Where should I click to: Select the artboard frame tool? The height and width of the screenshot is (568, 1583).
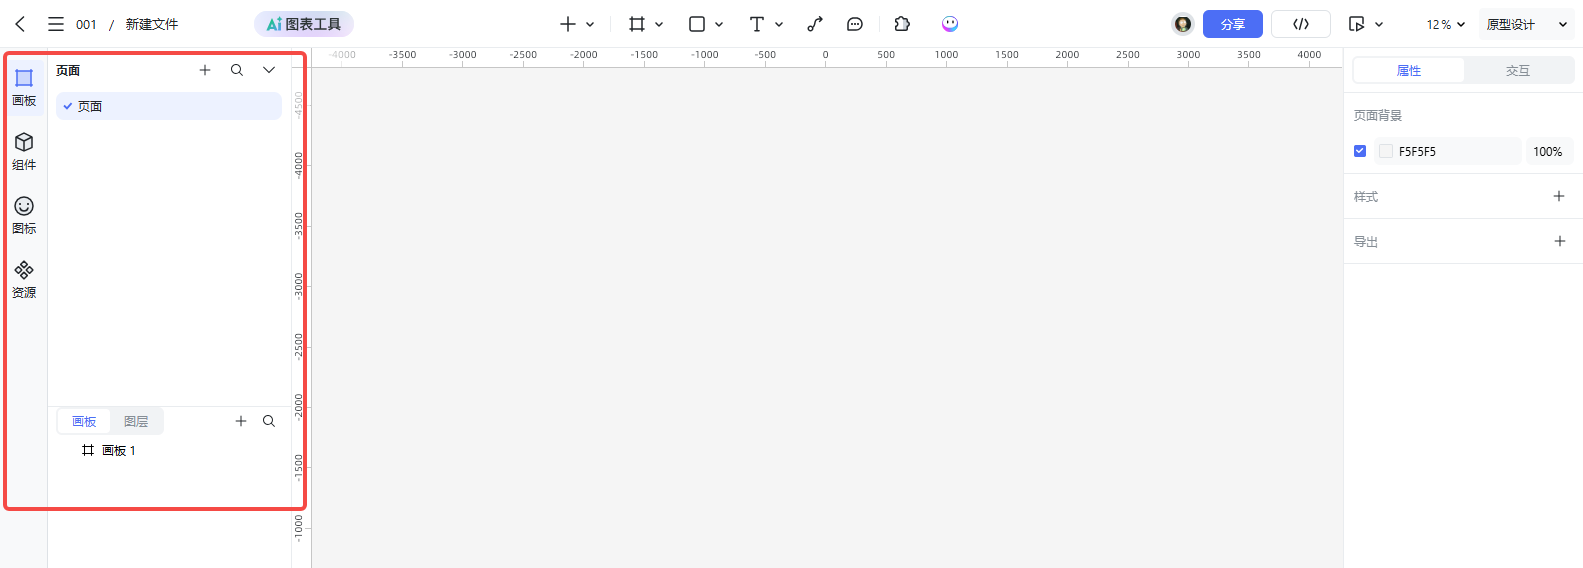[x=637, y=24]
